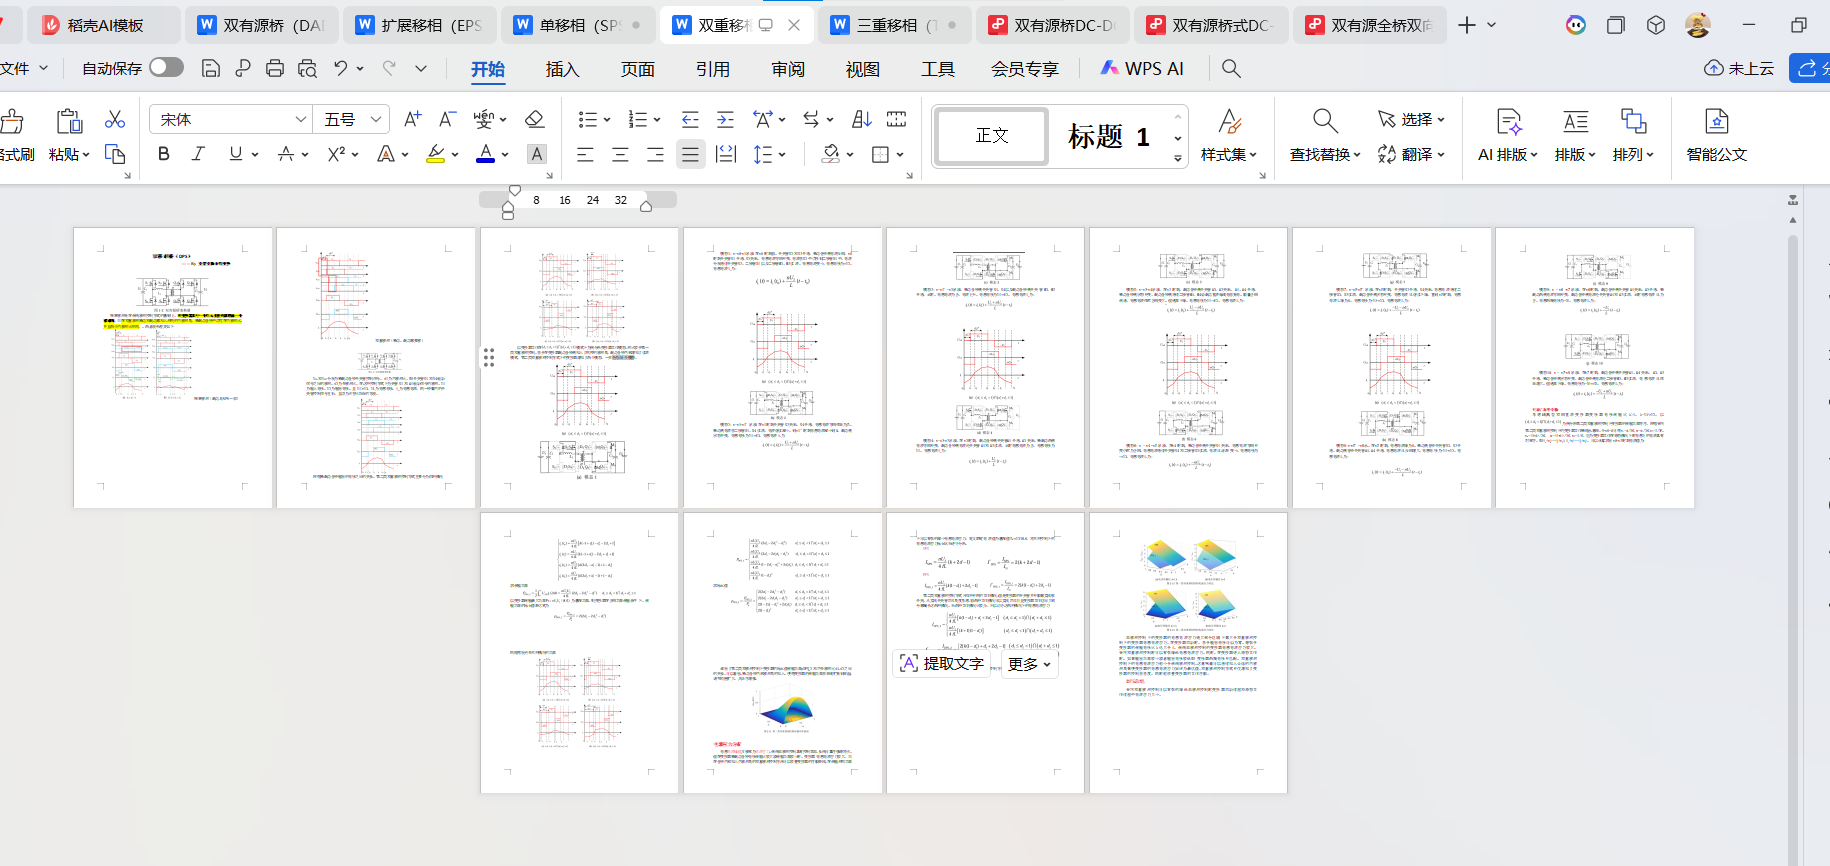1830x866 pixels.
Task: Toggle the 自动保存 auto-save switch
Action: click(x=166, y=67)
